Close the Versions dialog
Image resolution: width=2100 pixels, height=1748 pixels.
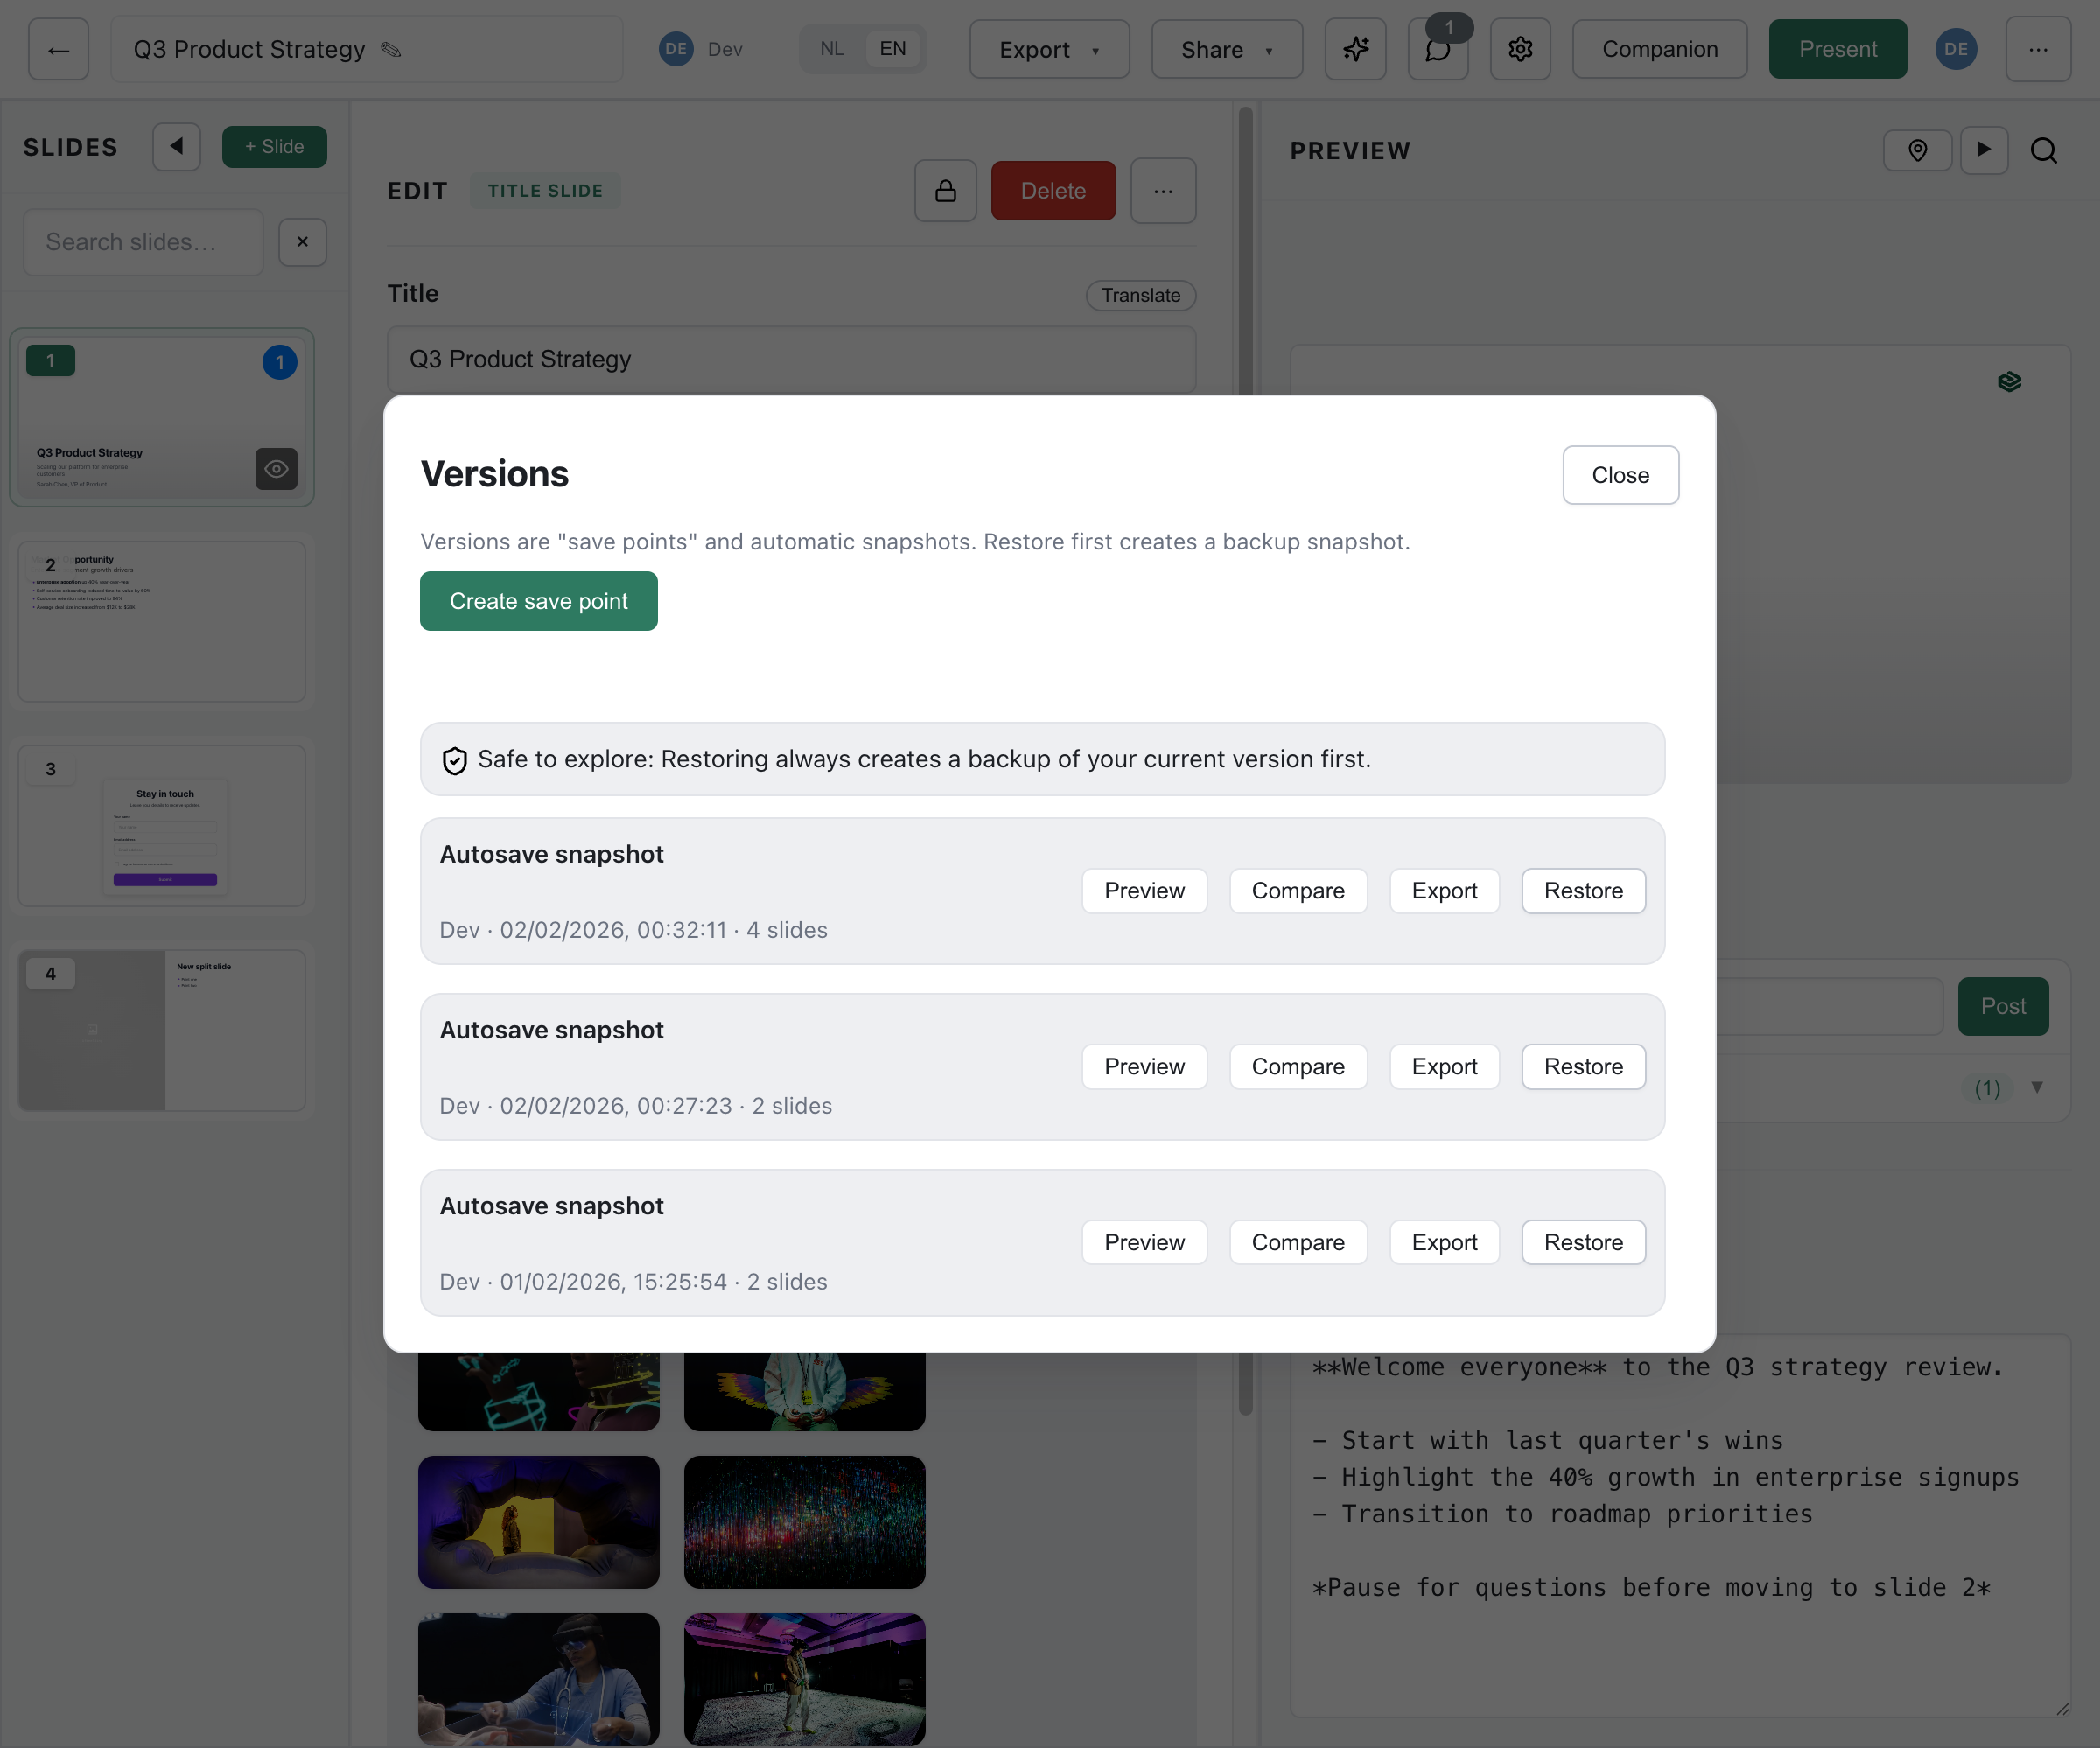pyautogui.click(x=1620, y=475)
